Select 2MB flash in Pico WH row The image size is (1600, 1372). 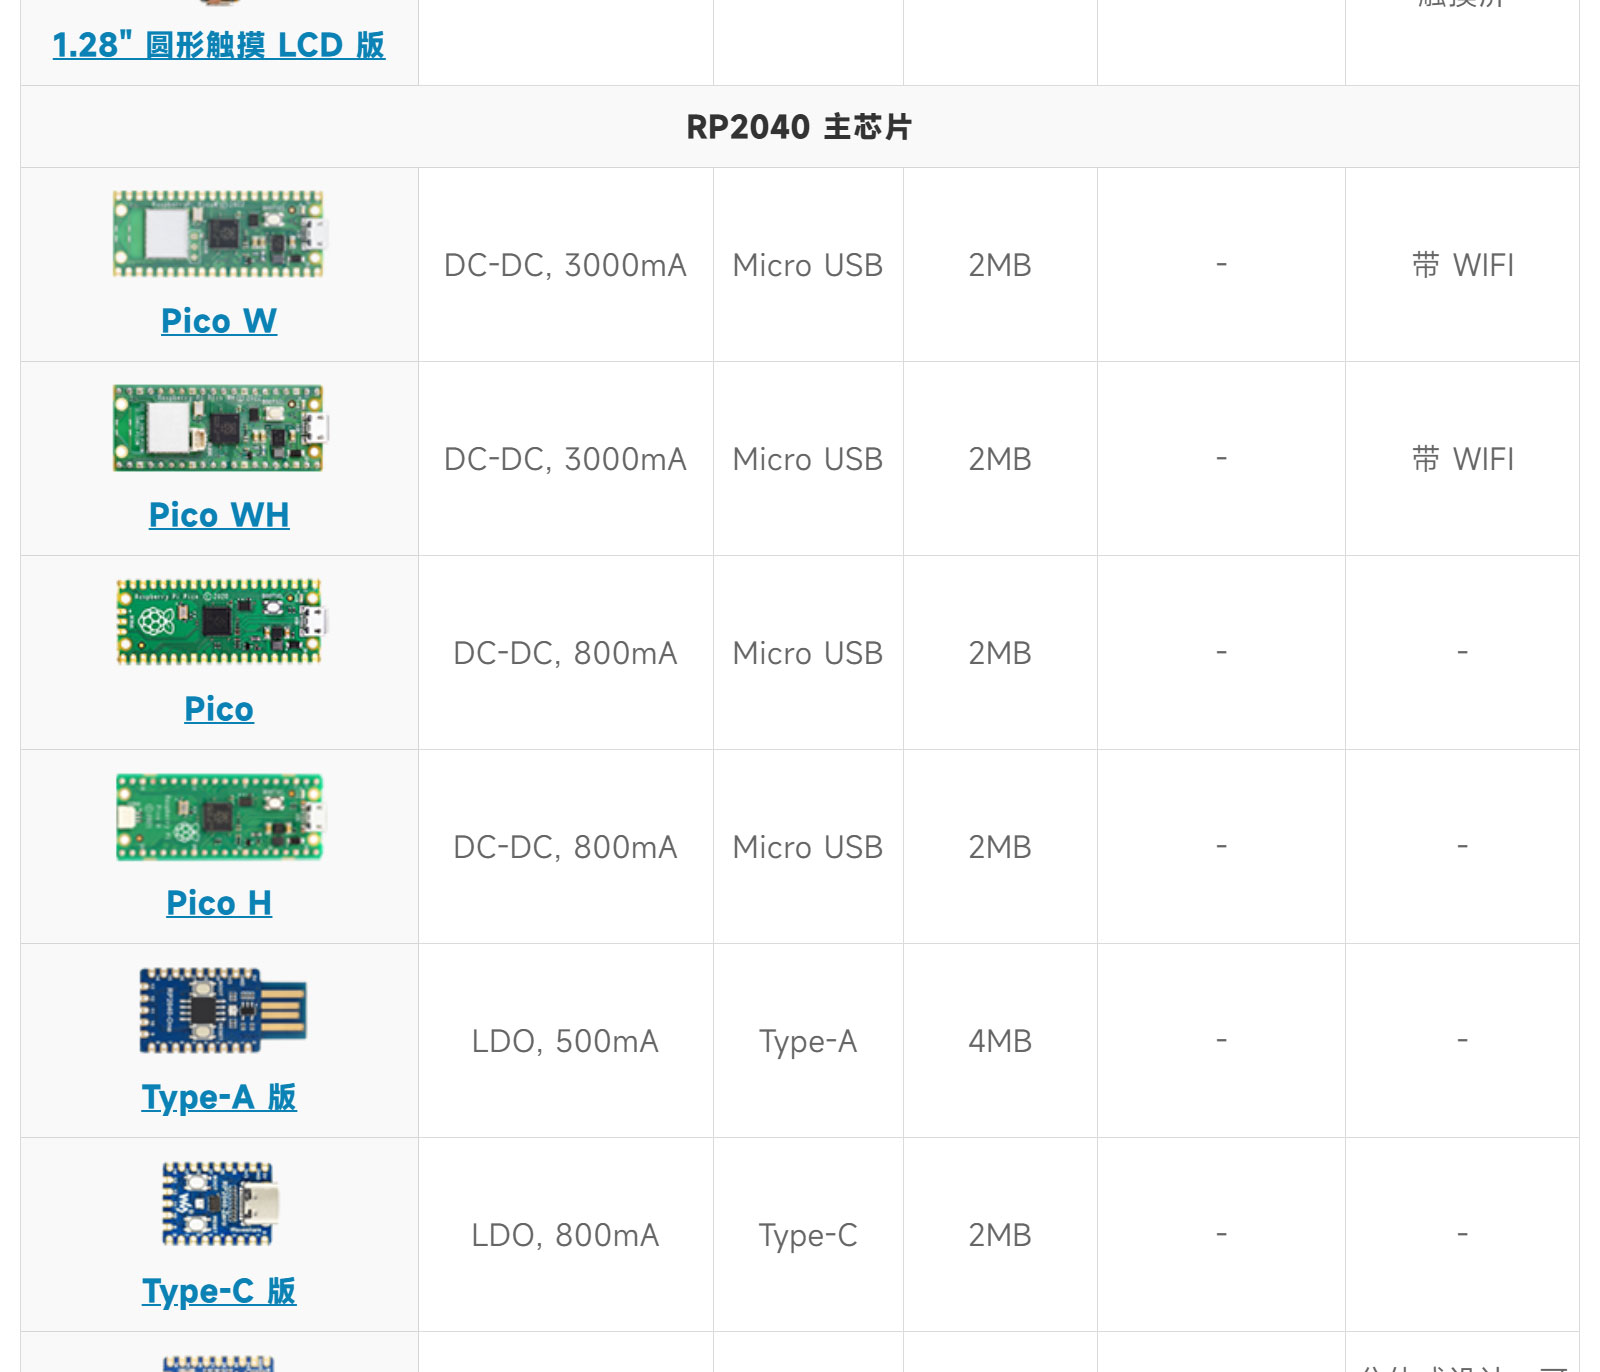pos(1000,459)
